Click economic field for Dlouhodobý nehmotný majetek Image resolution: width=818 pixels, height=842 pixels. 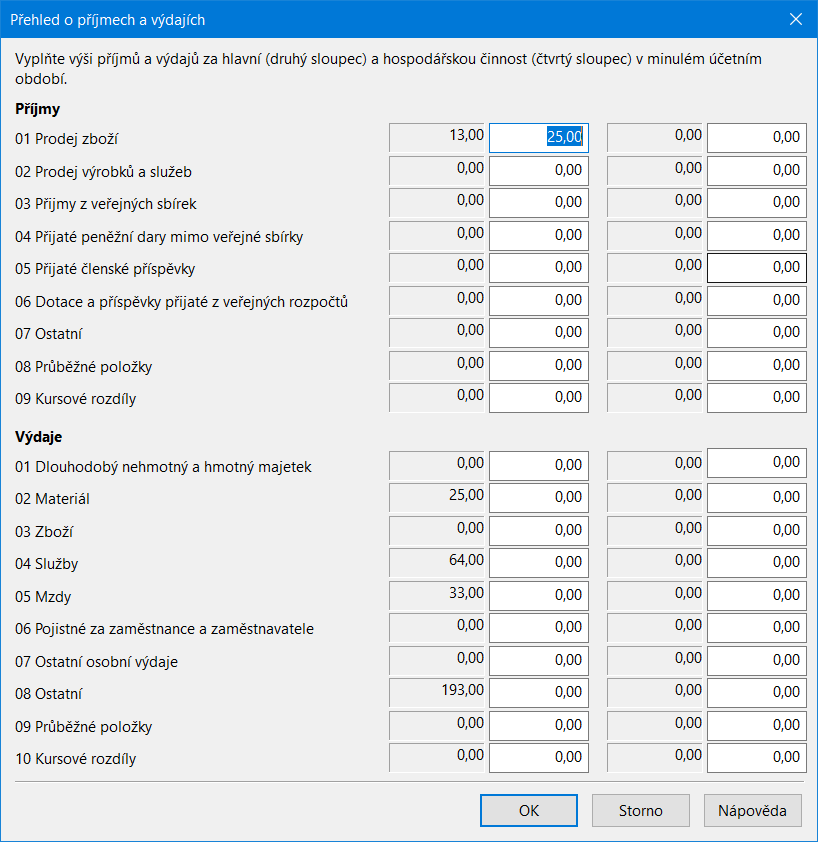pyautogui.click(x=757, y=463)
